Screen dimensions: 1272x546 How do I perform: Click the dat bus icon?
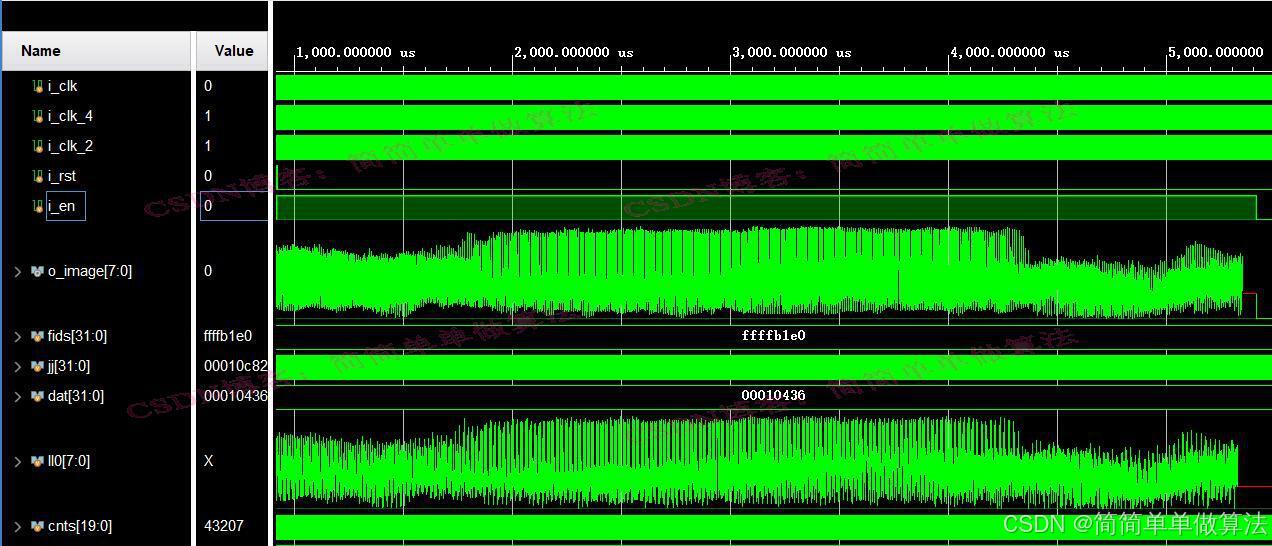click(x=38, y=396)
